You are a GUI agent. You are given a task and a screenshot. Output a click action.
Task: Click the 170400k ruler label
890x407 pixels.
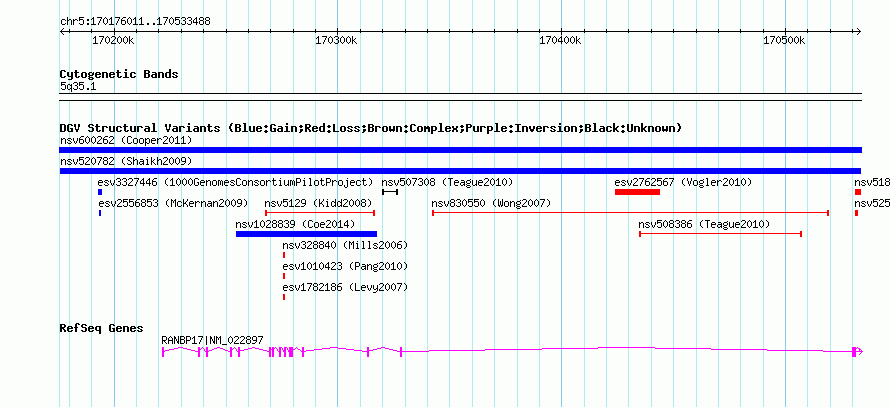pyautogui.click(x=560, y=40)
